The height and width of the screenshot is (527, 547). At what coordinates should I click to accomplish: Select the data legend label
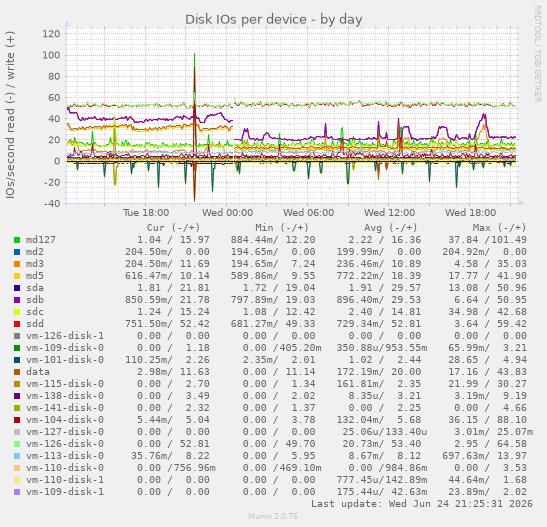[x=38, y=372]
